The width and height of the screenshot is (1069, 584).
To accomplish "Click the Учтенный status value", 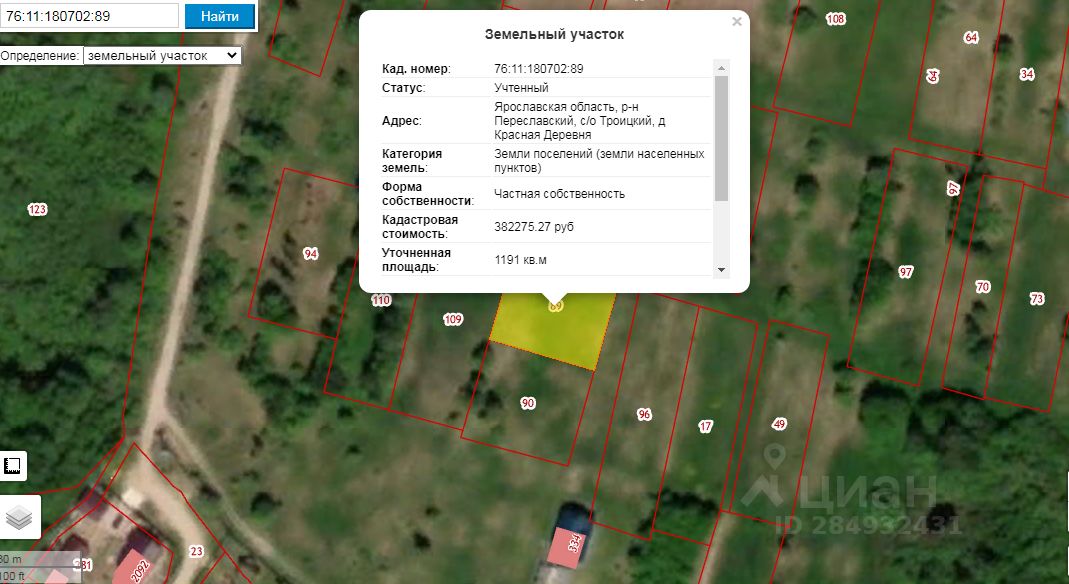I will 522,88.
